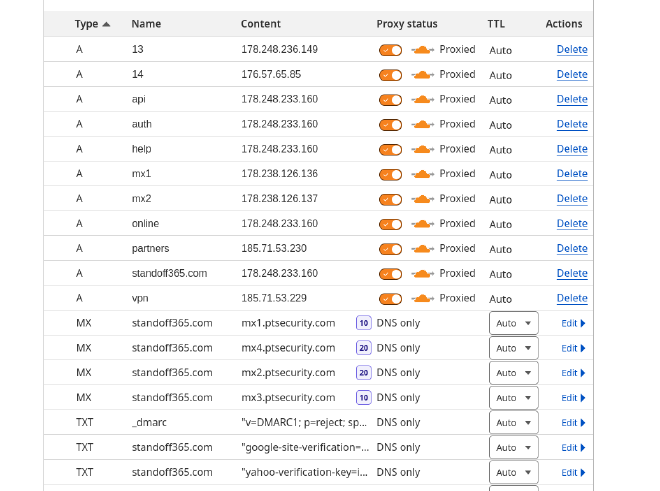The height and width of the screenshot is (491, 660).
Task: Toggle proxy switch for record 14
Action: [390, 75]
